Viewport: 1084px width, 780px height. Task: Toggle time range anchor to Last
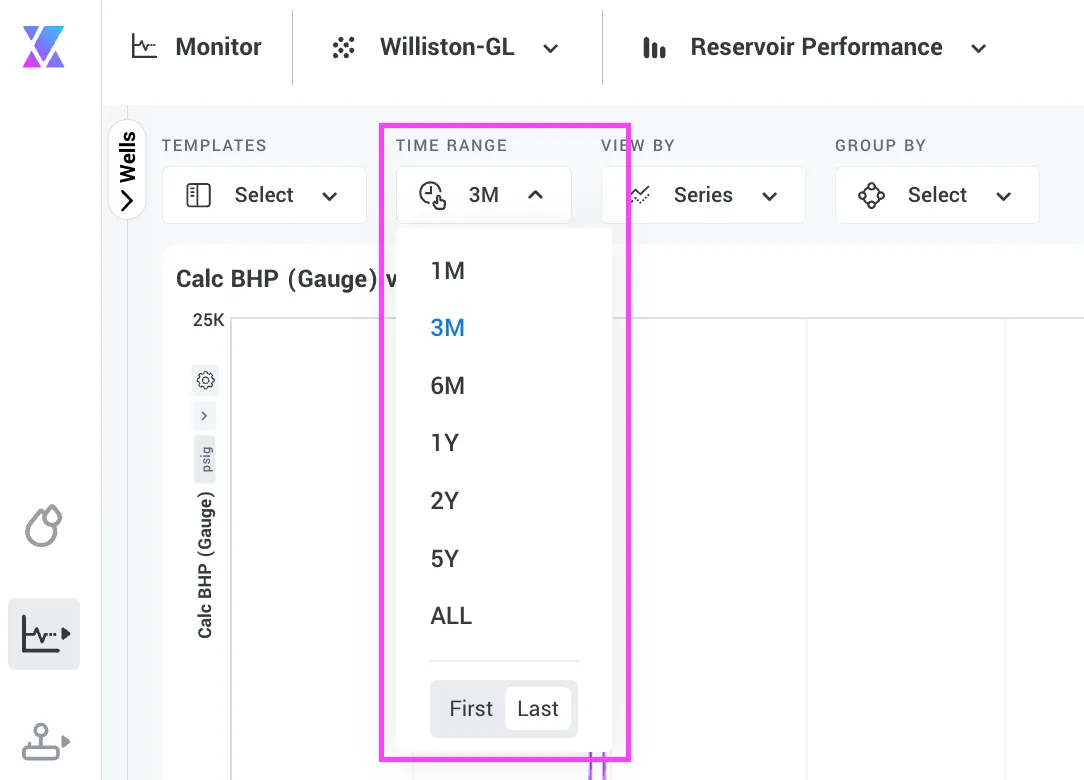click(x=538, y=708)
